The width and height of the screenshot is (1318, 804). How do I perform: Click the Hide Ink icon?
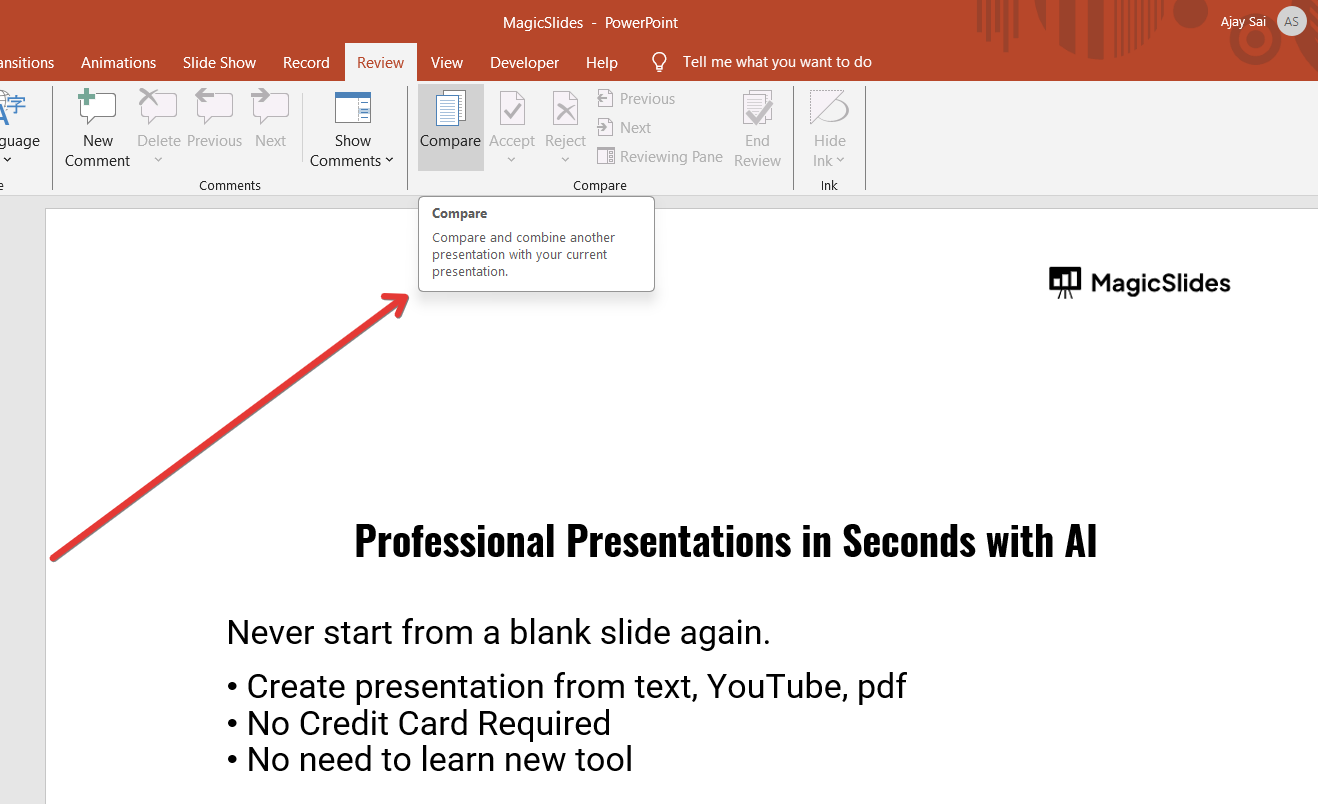pos(829,107)
